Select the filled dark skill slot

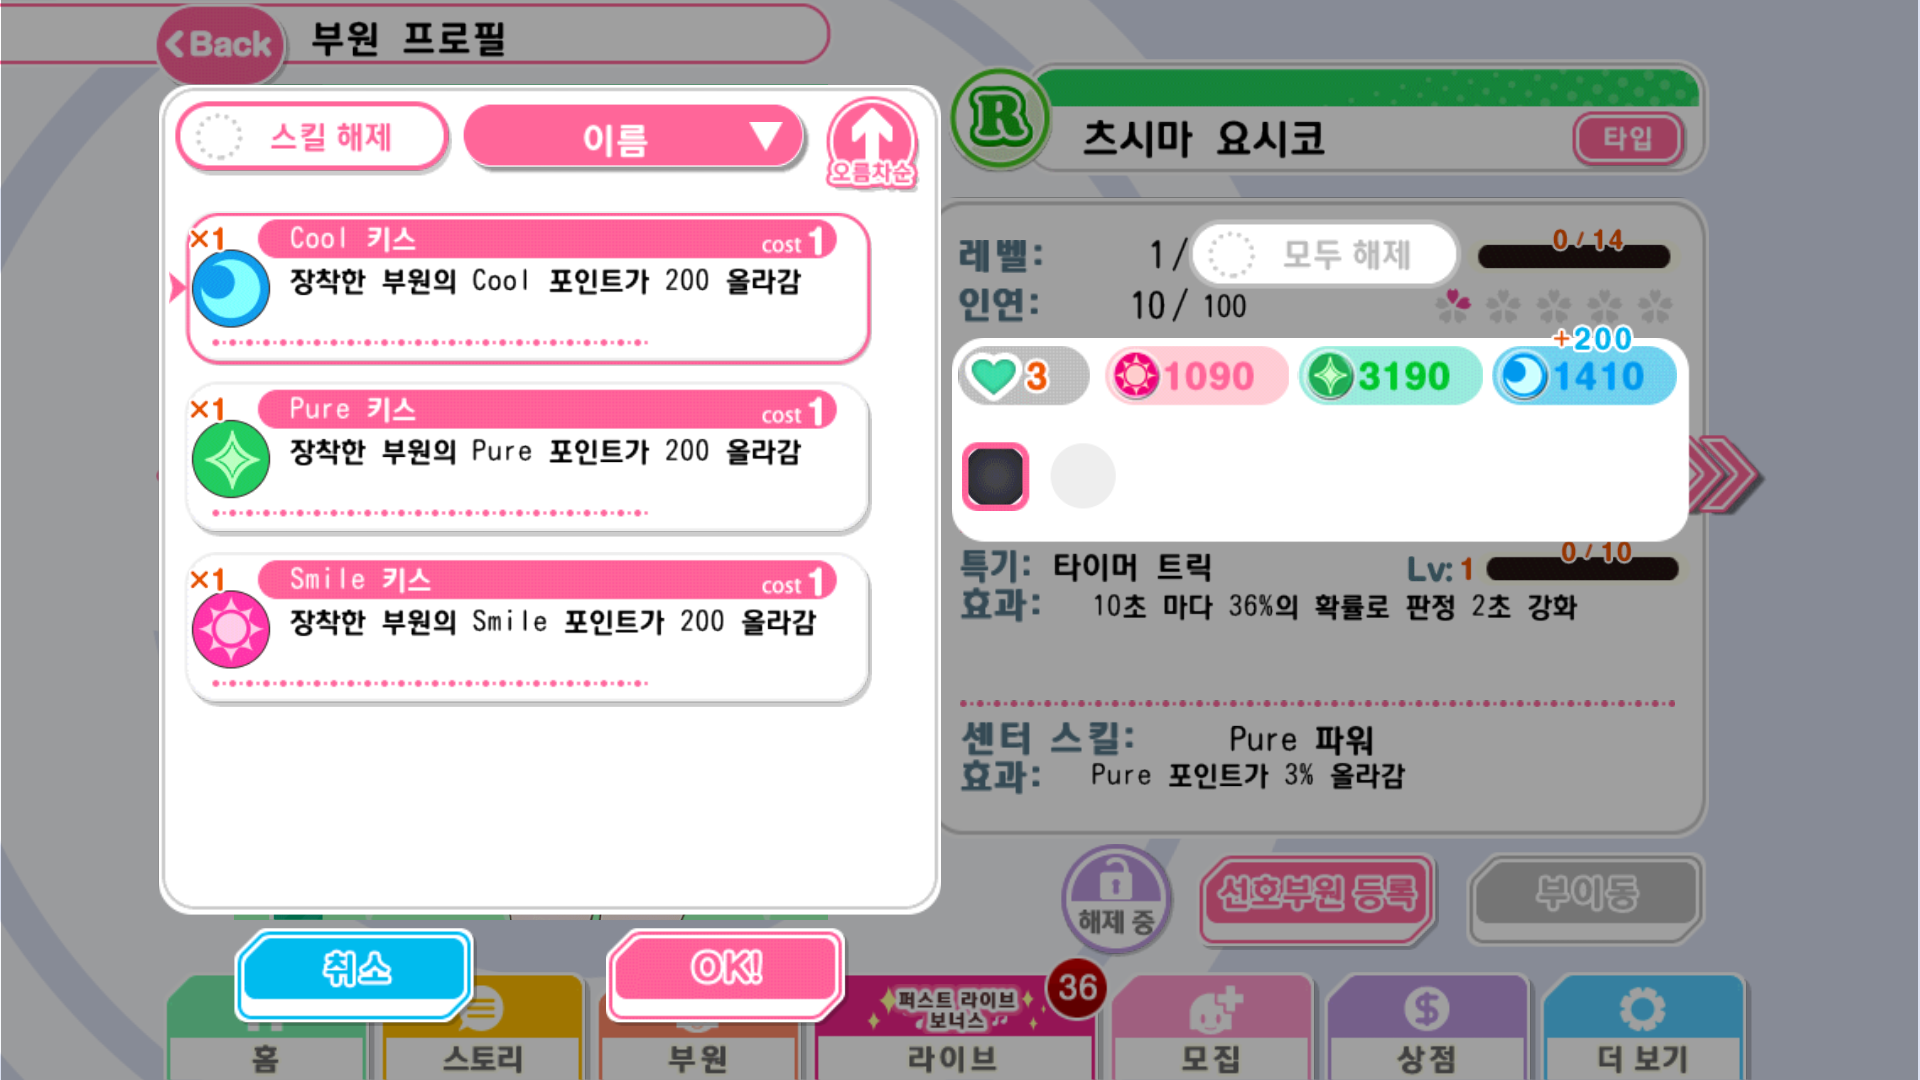click(x=995, y=476)
